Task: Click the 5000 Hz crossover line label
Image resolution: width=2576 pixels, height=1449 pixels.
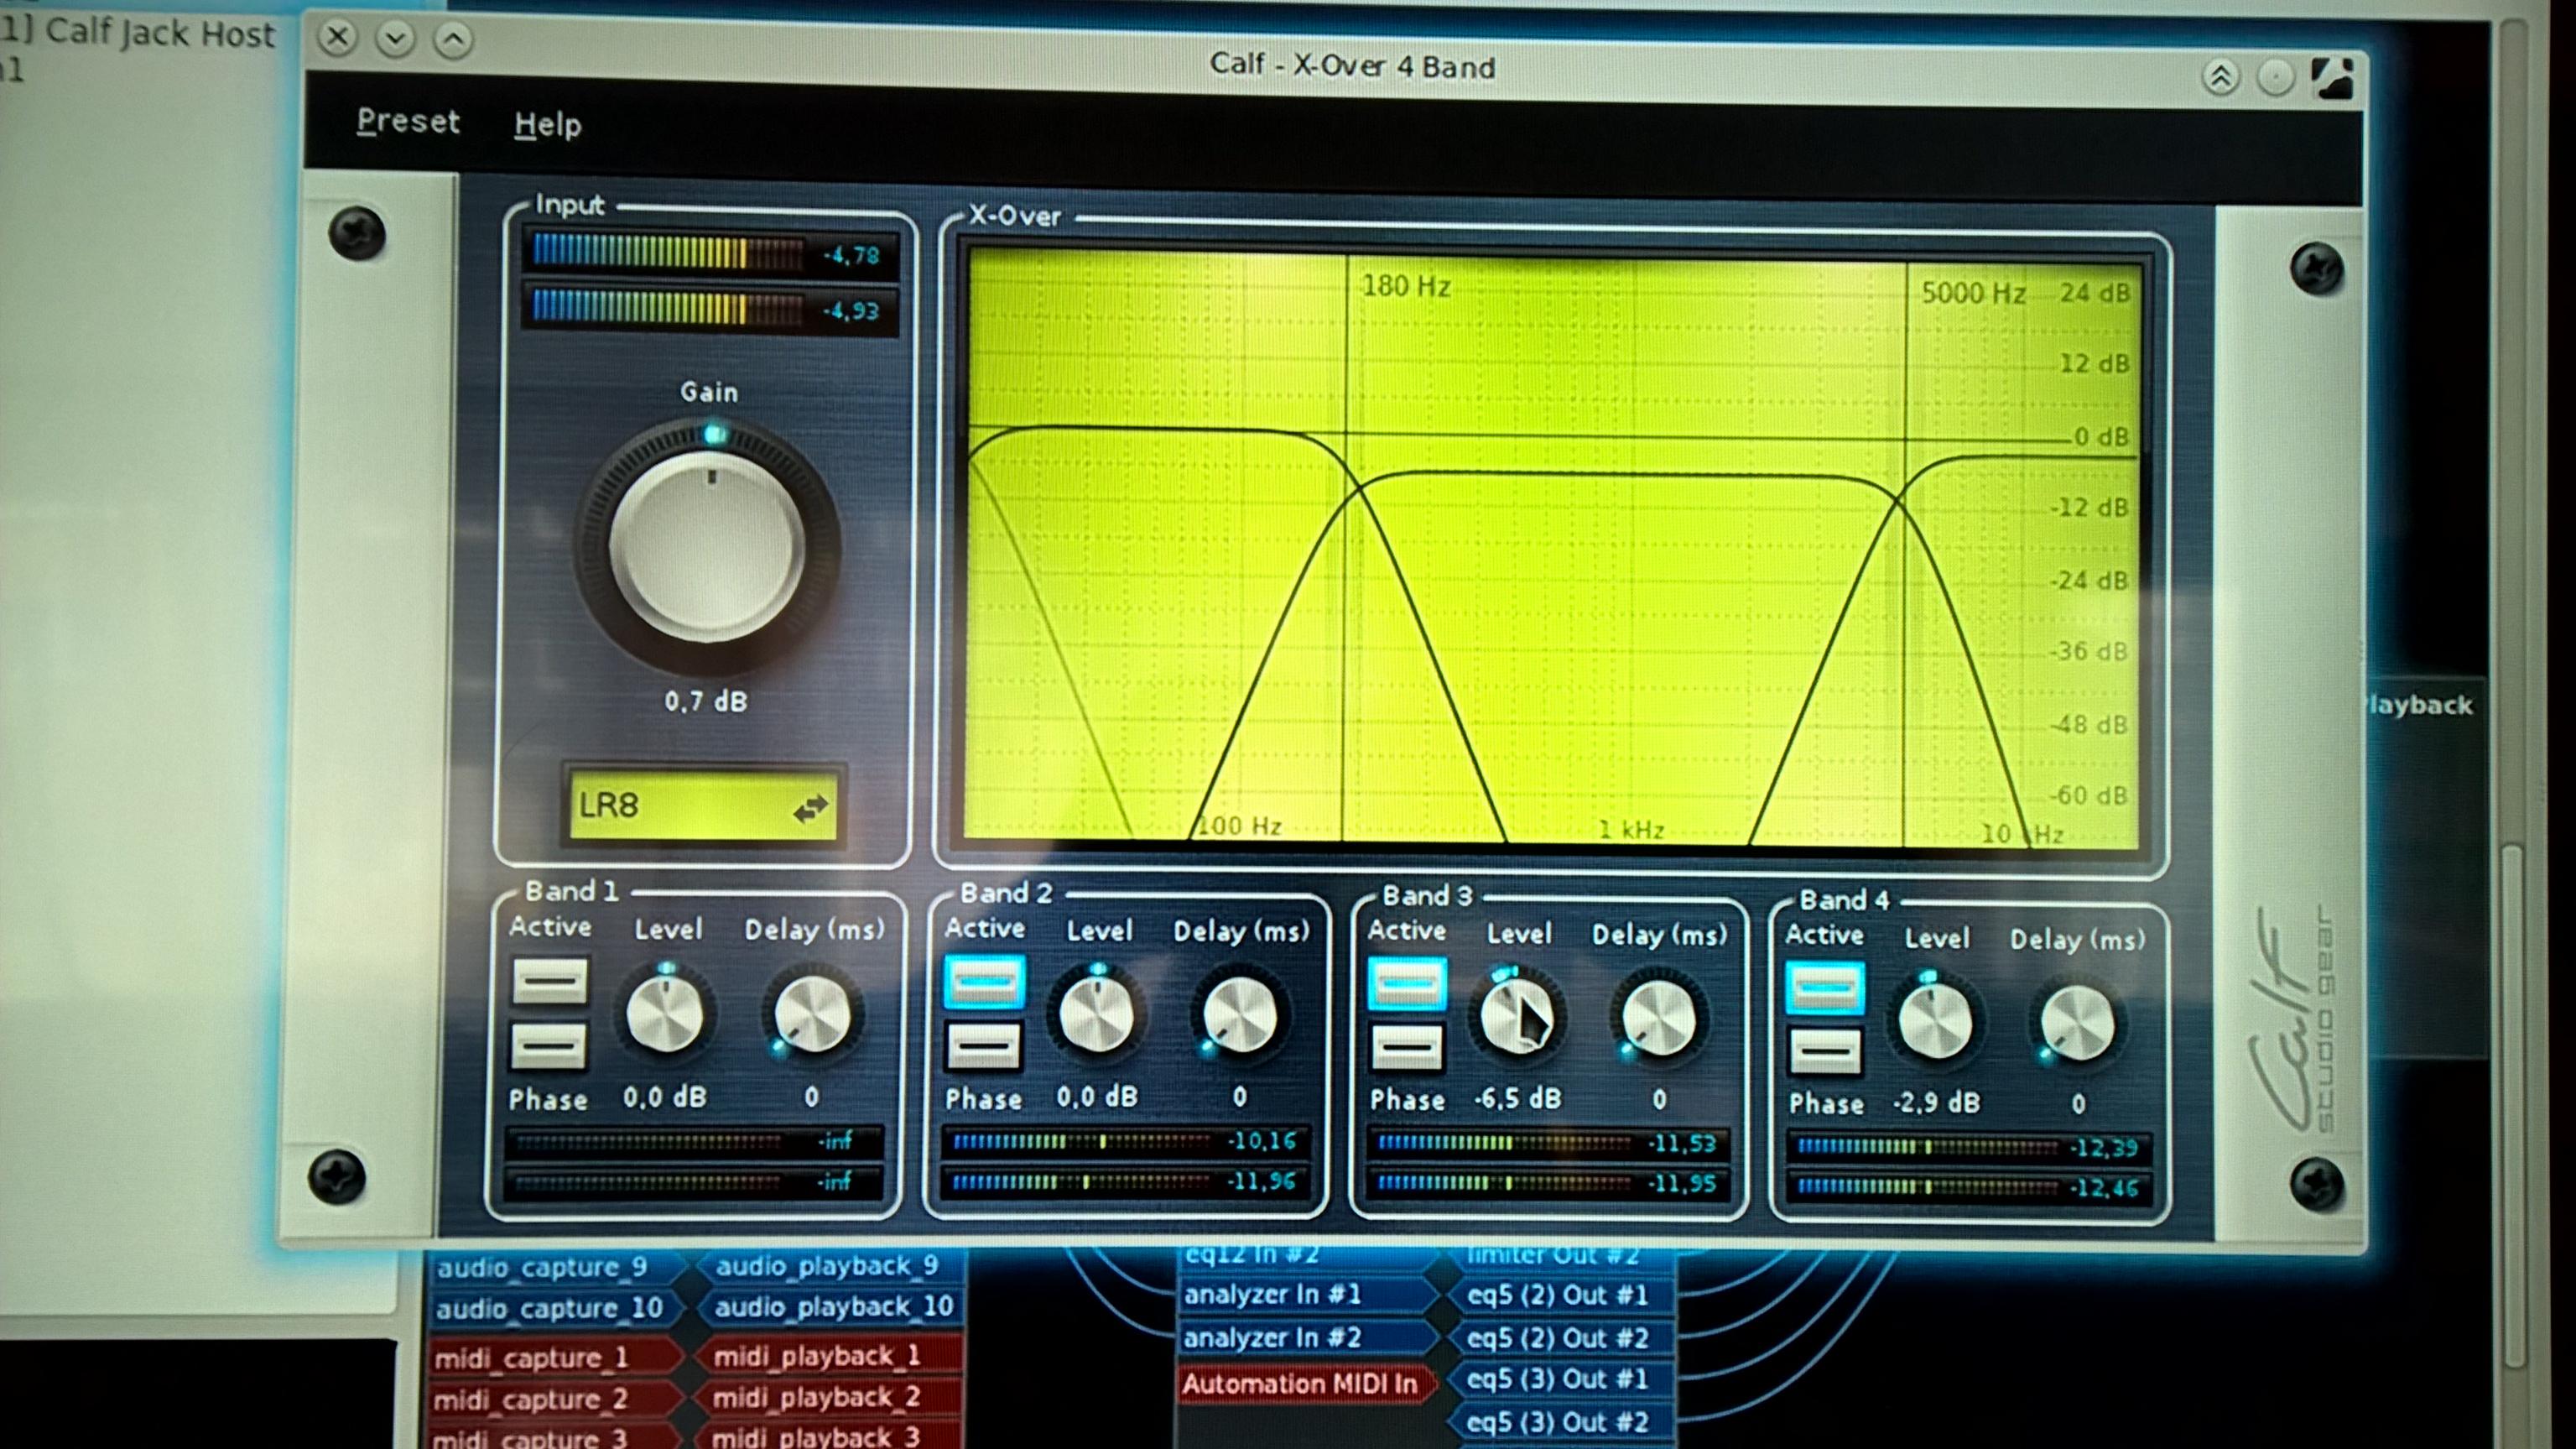Action: 1973,294
